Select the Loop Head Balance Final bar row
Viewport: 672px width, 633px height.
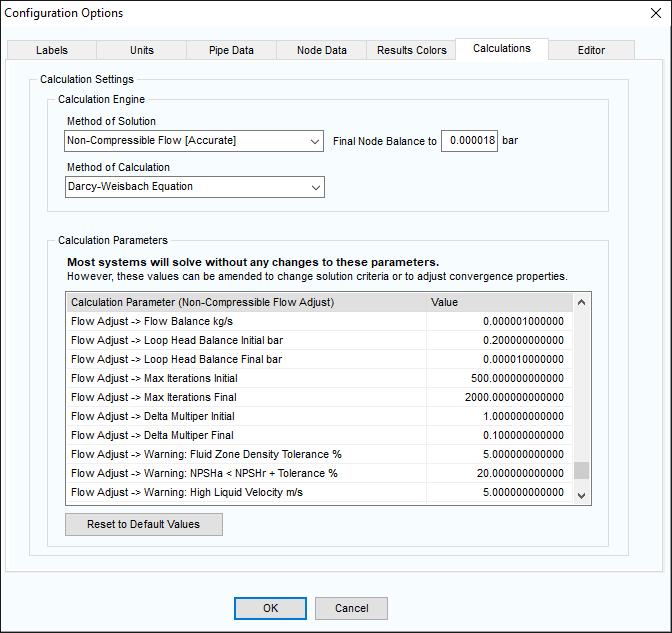point(319,359)
